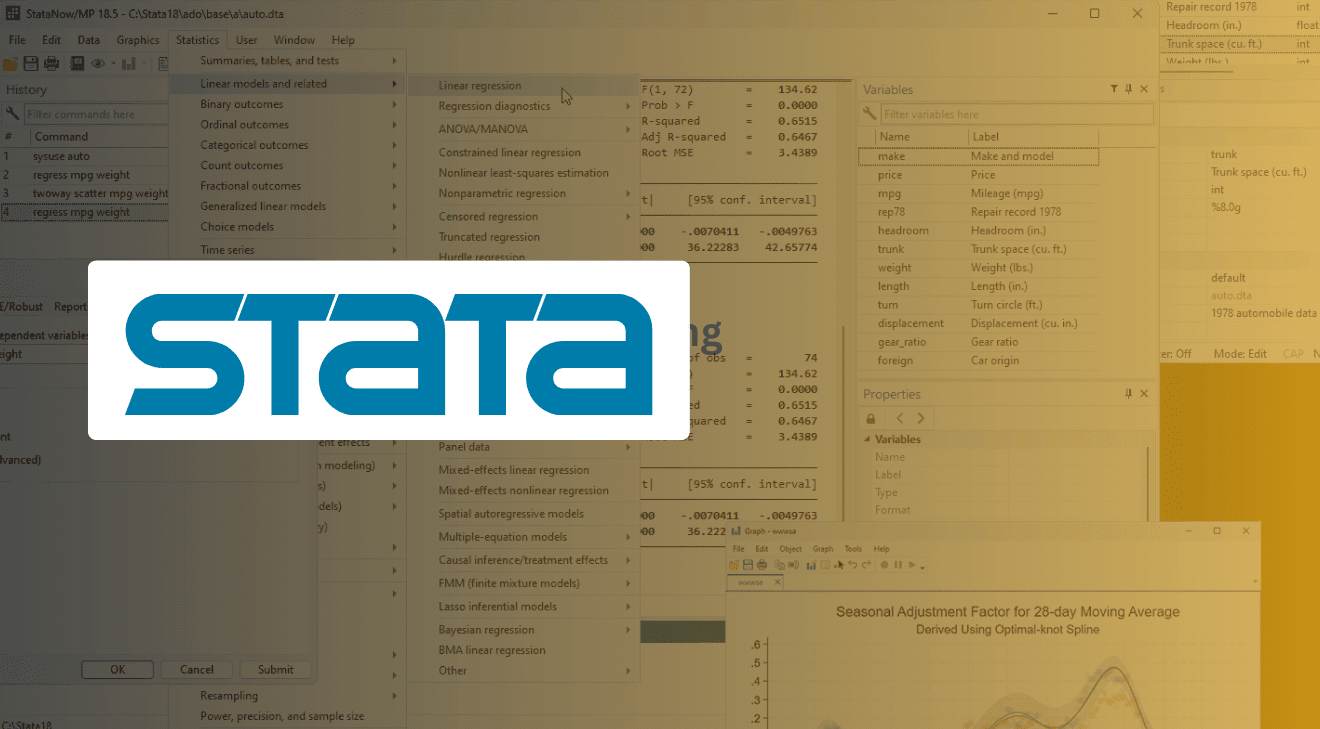Expand the Bayesian regression submenu
Viewport: 1320px width, 729px height.
[x=628, y=630]
